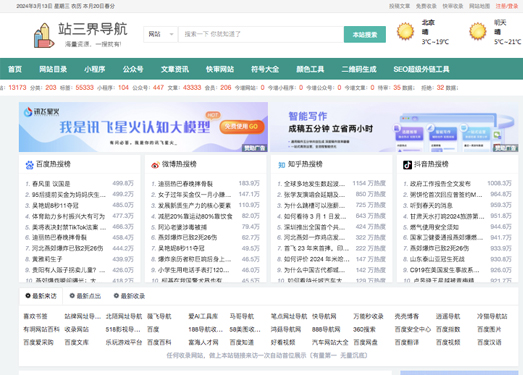
Task: Click the Beijing weather sun icon
Action: [405, 31]
